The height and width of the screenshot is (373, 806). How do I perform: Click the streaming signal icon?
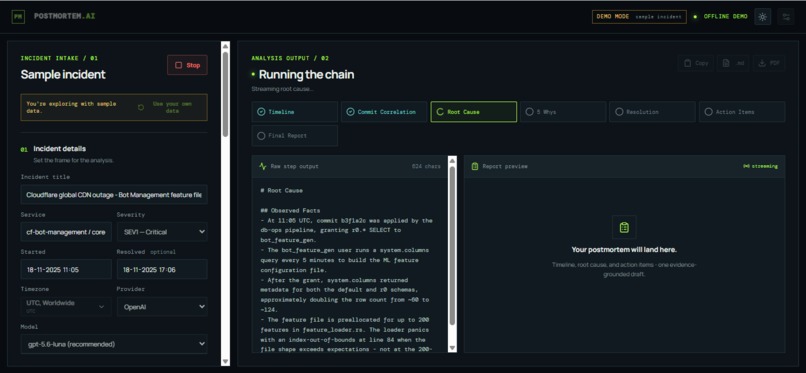tap(746, 166)
